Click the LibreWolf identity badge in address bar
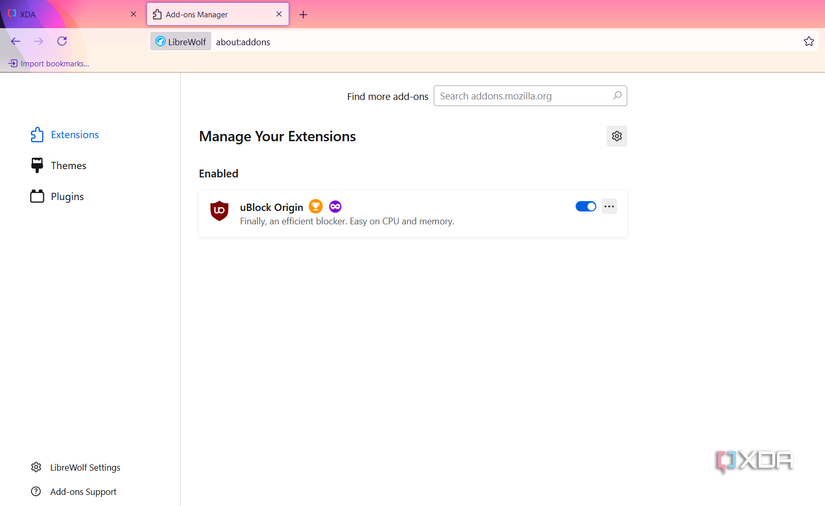Viewport: 825px width, 506px height. 180,42
